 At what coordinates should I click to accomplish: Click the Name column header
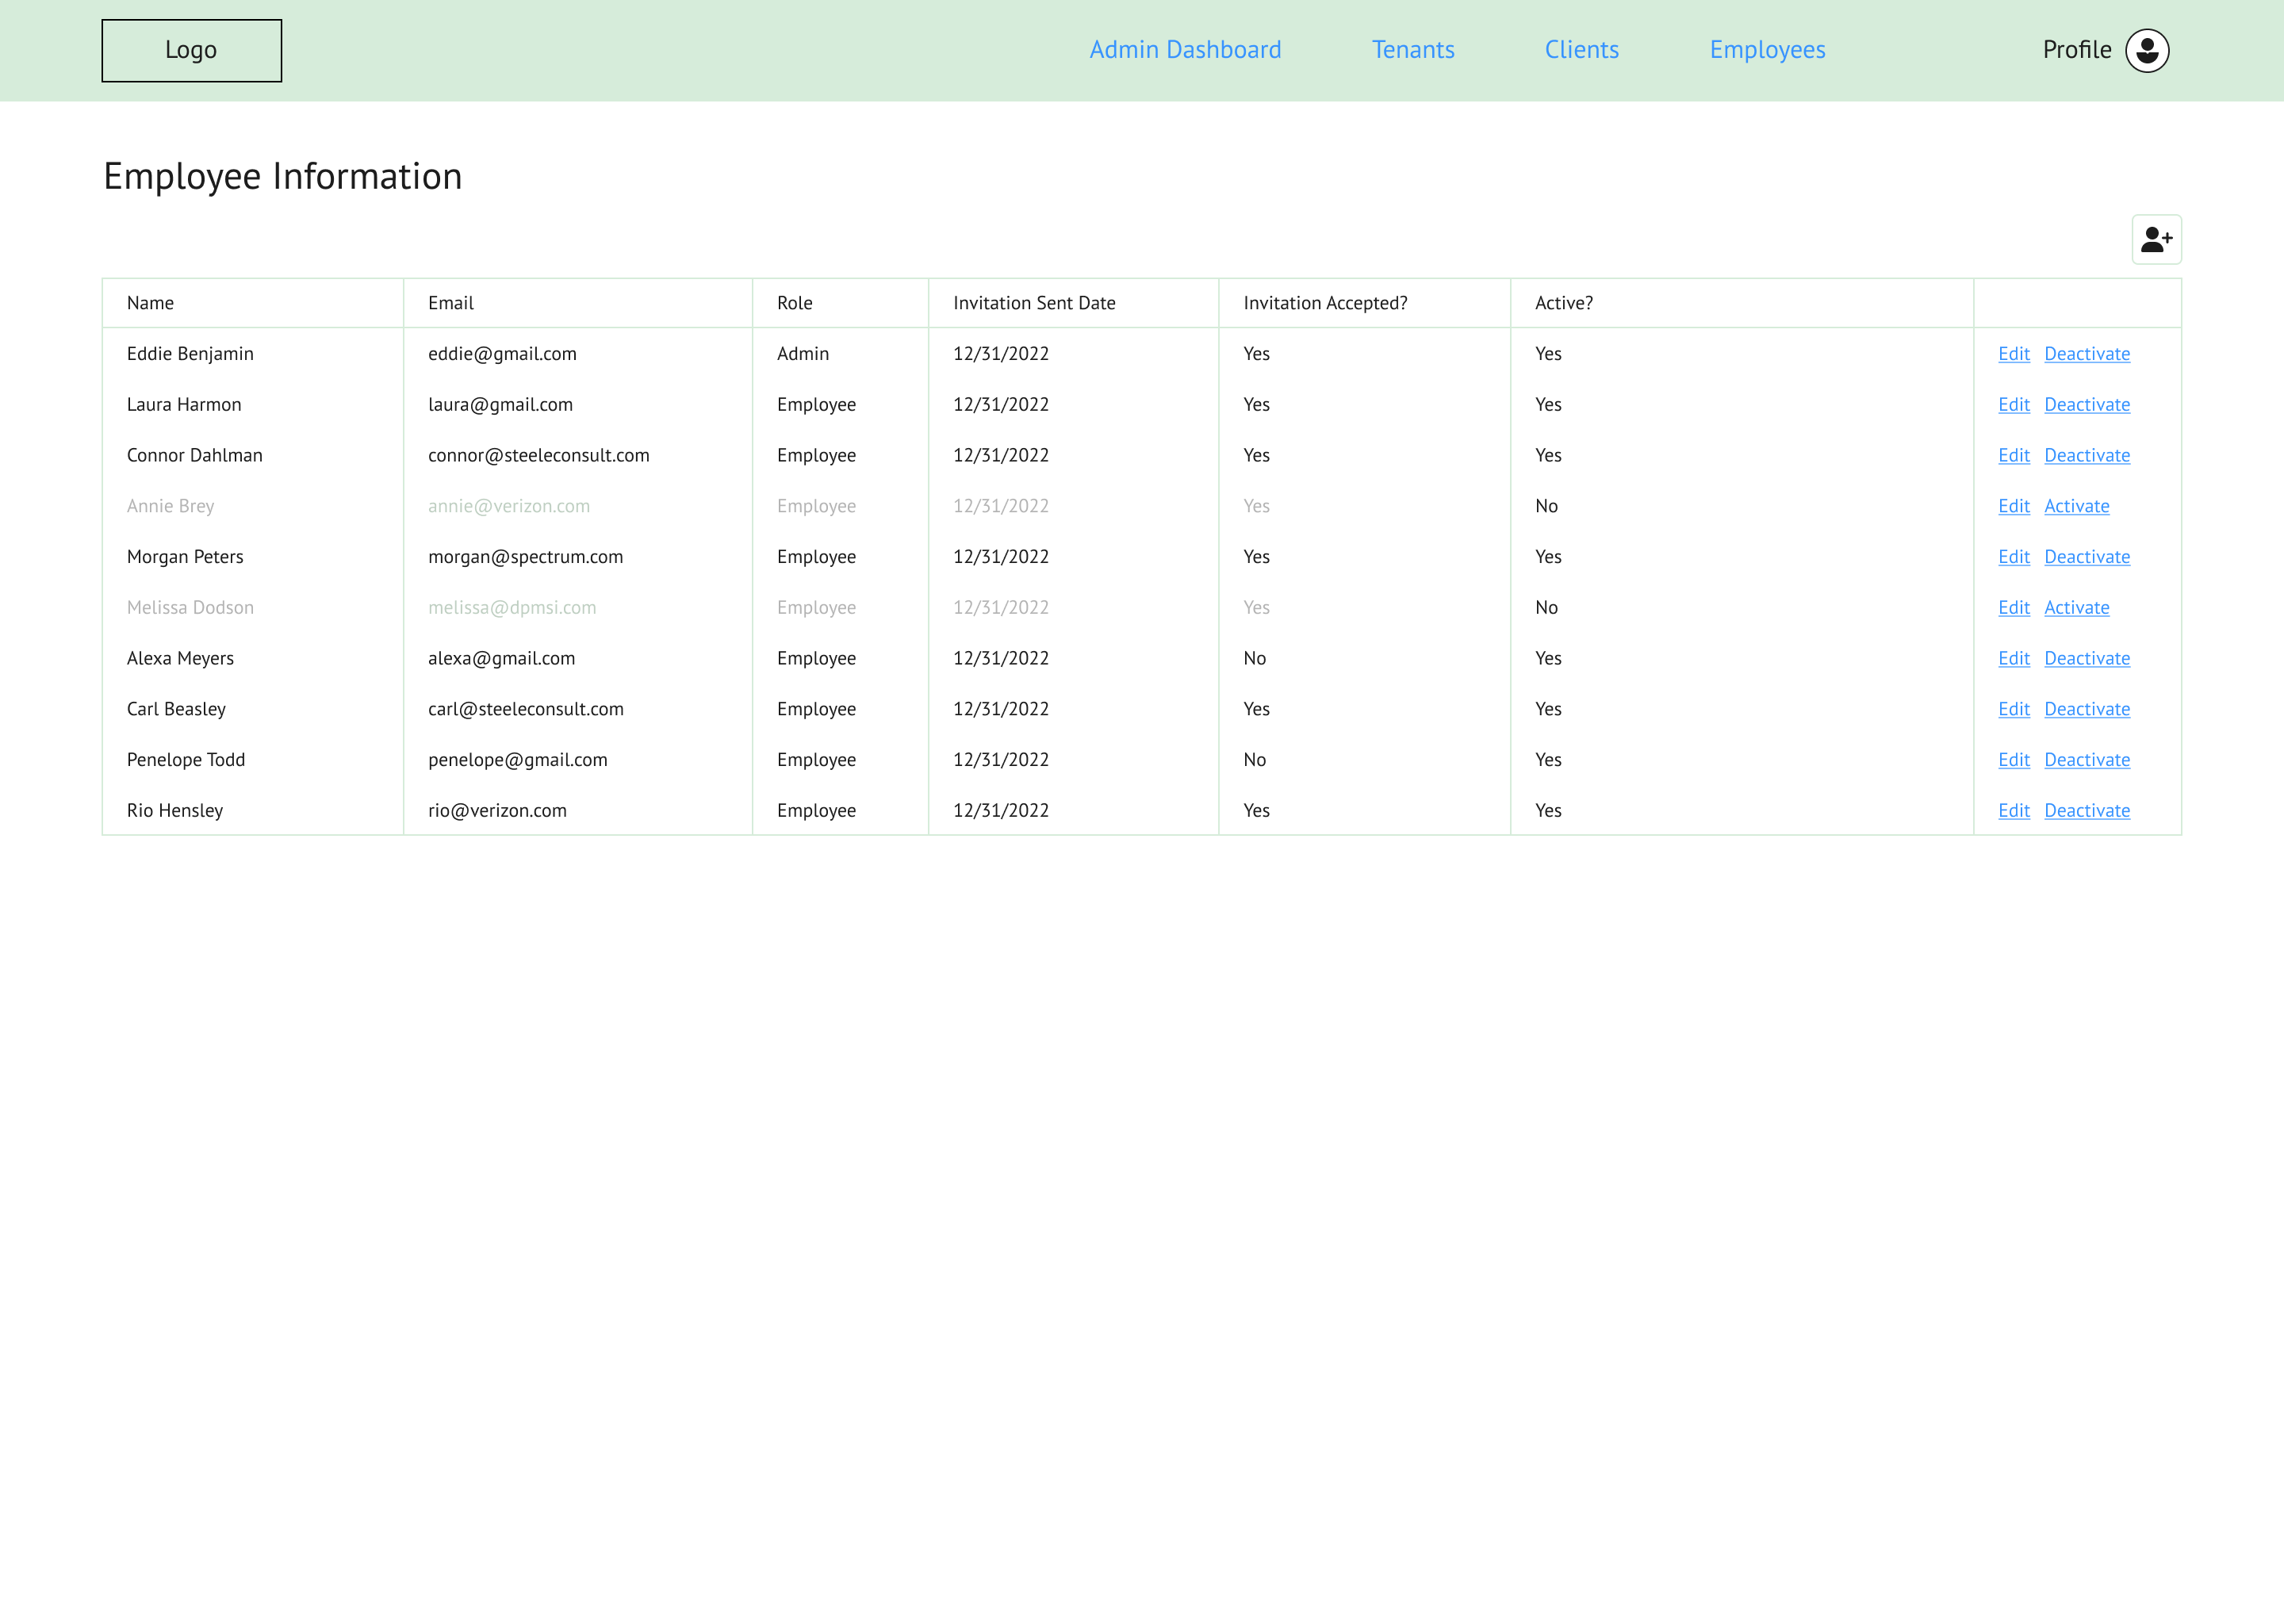[150, 303]
